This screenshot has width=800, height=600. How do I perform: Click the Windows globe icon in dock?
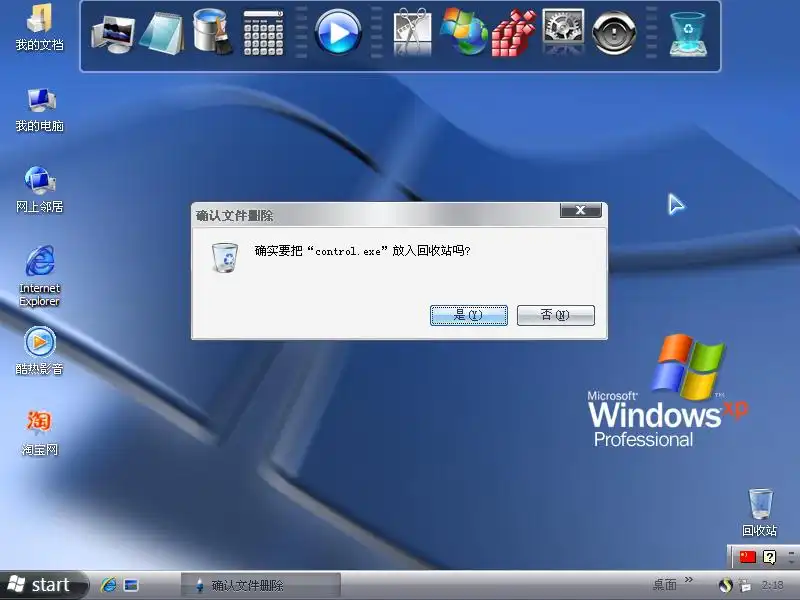[x=463, y=32]
